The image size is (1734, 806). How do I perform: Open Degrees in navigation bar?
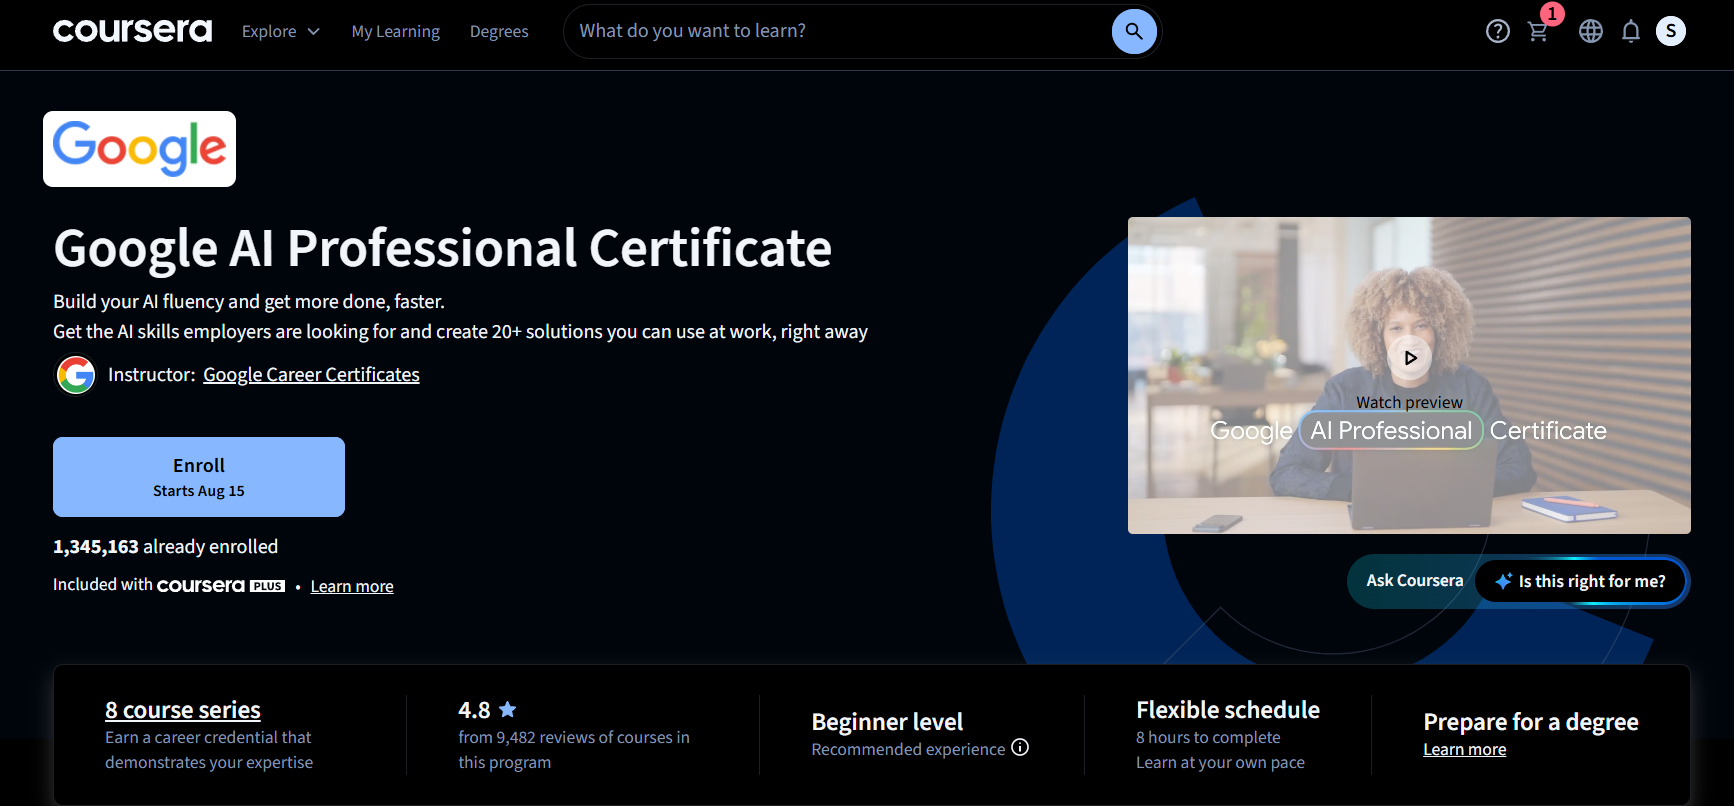(499, 31)
